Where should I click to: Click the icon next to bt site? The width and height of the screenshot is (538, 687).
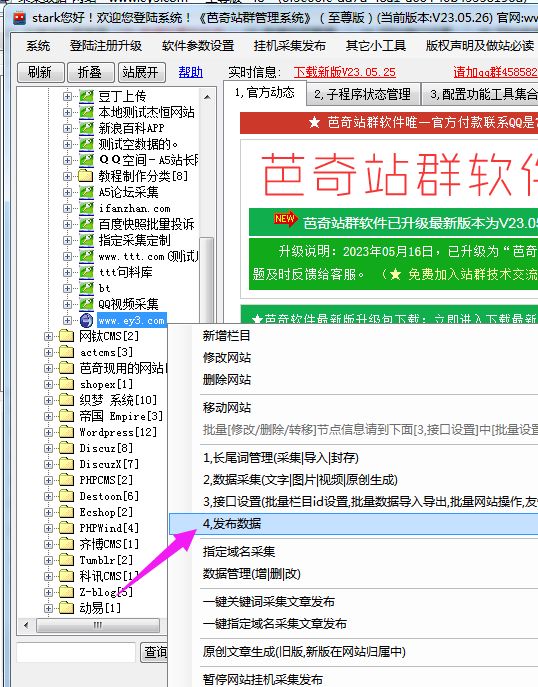pos(86,288)
